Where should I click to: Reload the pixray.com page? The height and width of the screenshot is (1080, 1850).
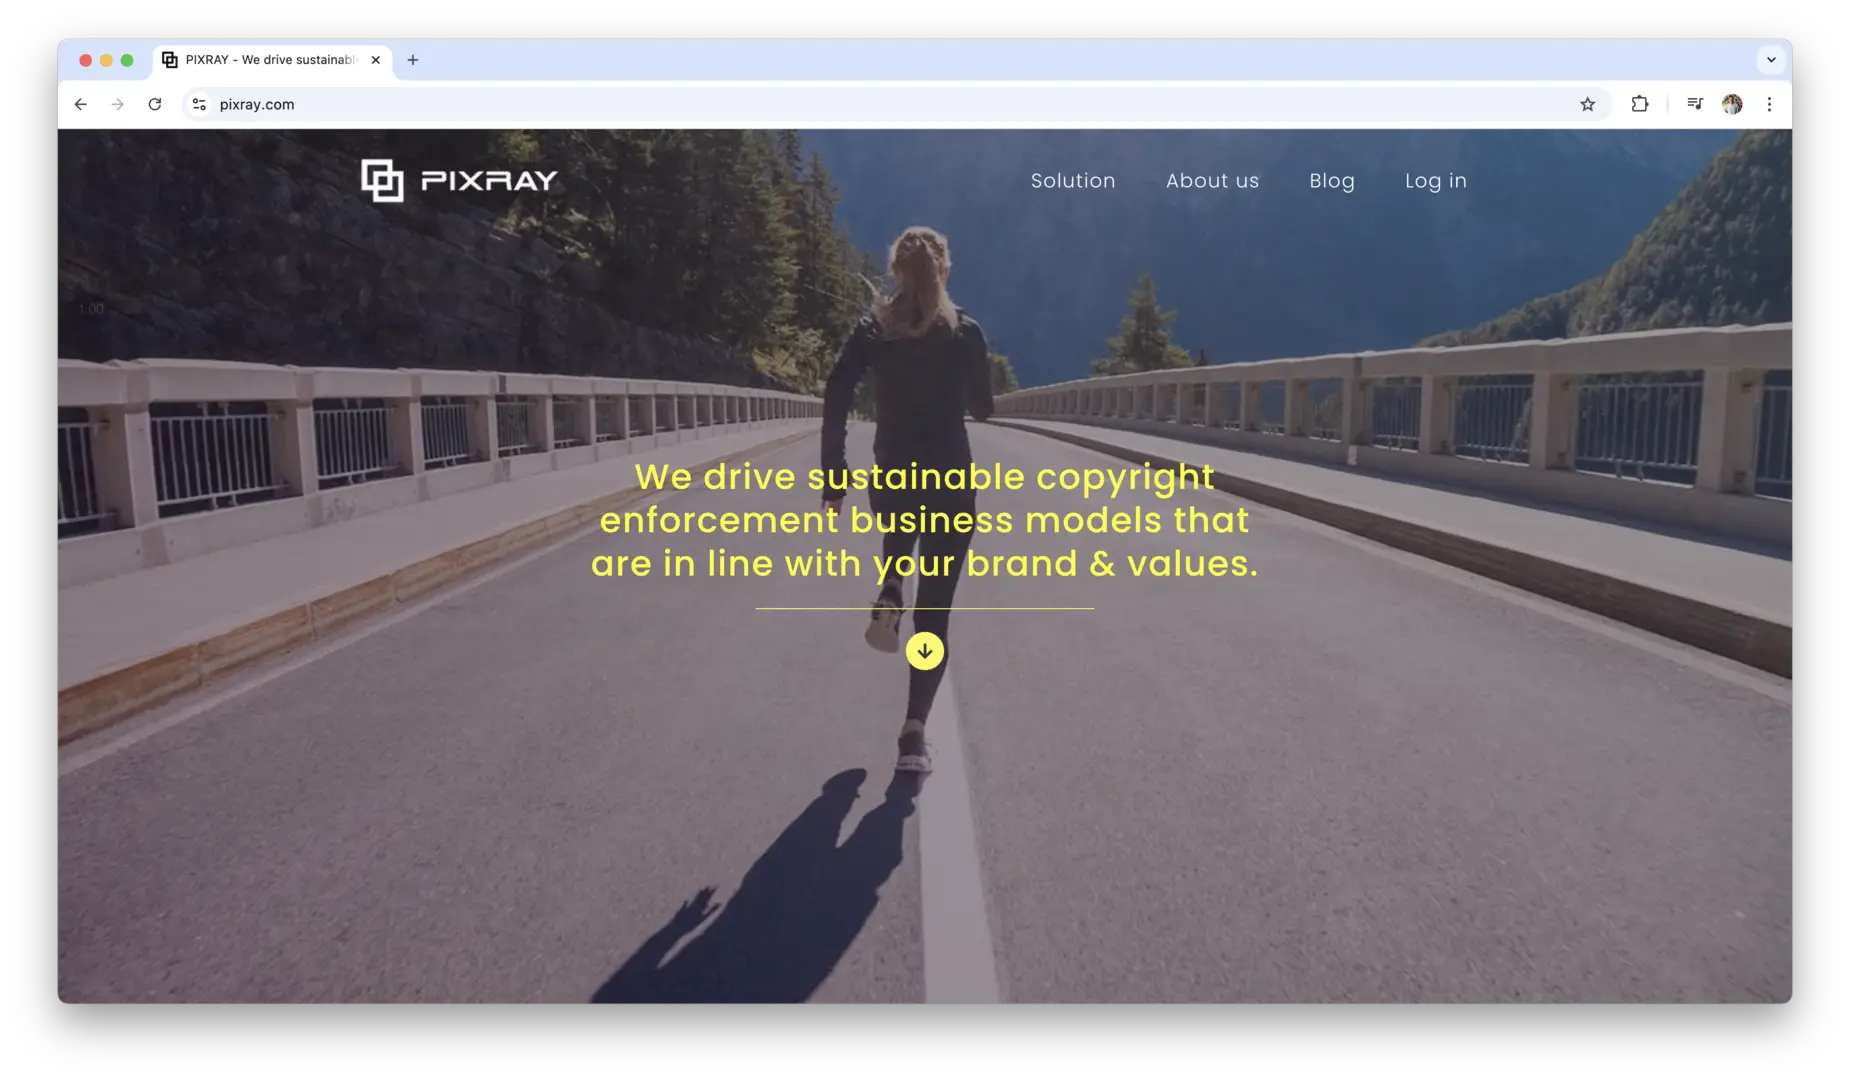[156, 103]
